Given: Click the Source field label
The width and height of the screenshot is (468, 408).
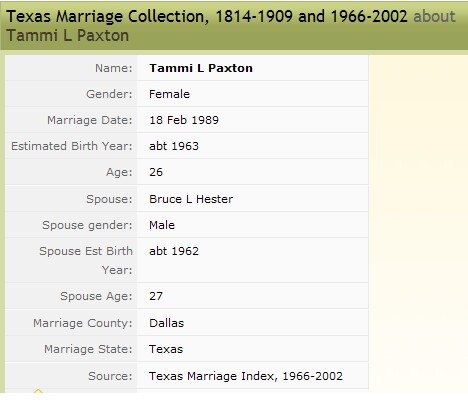Looking at the screenshot, I should 110,376.
